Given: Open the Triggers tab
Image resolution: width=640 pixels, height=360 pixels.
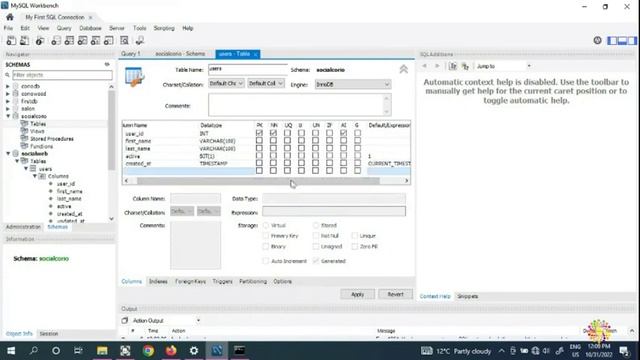Looking at the screenshot, I should [x=222, y=281].
